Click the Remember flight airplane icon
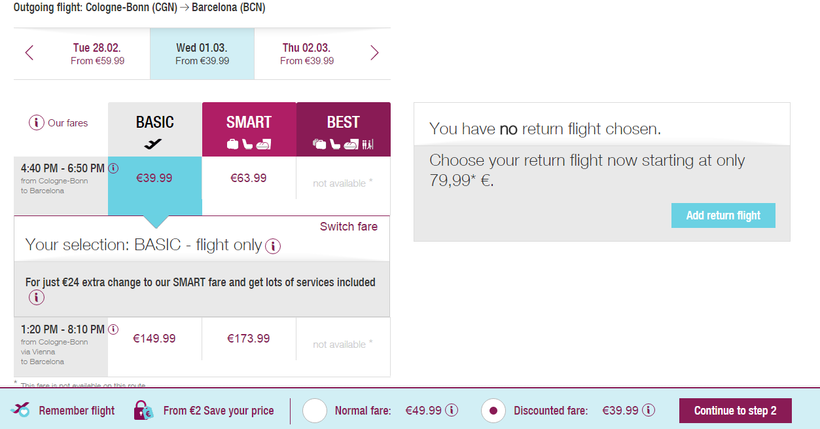The height and width of the screenshot is (429, 820). coord(20,410)
